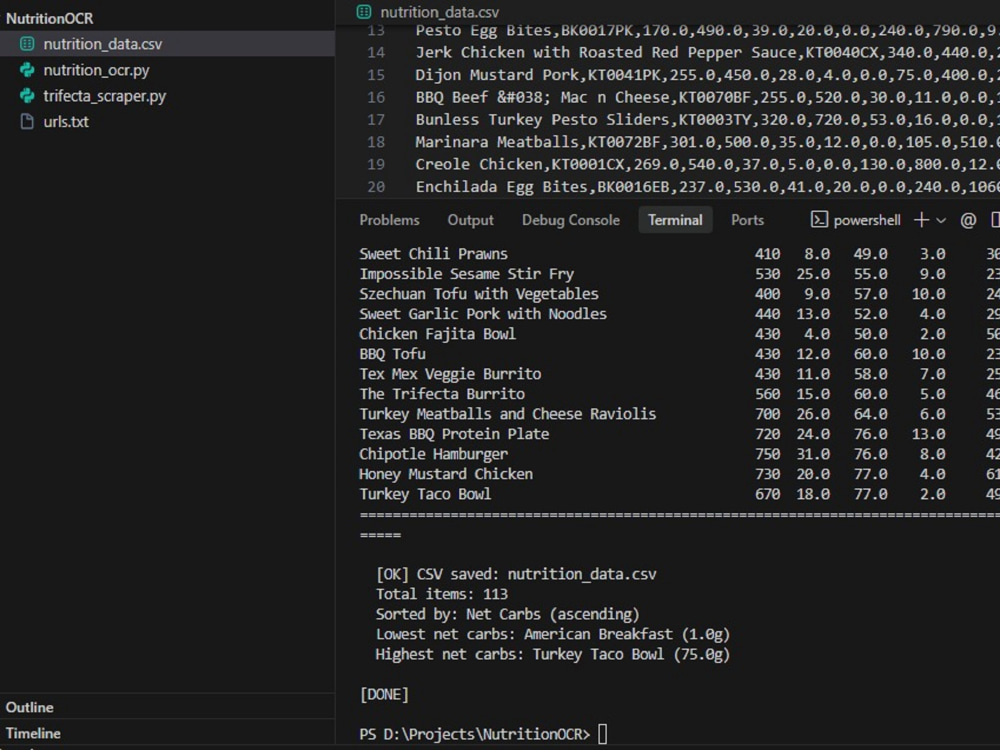Switch to the Output panel tab
The image size is (1000, 750).
(x=471, y=220)
